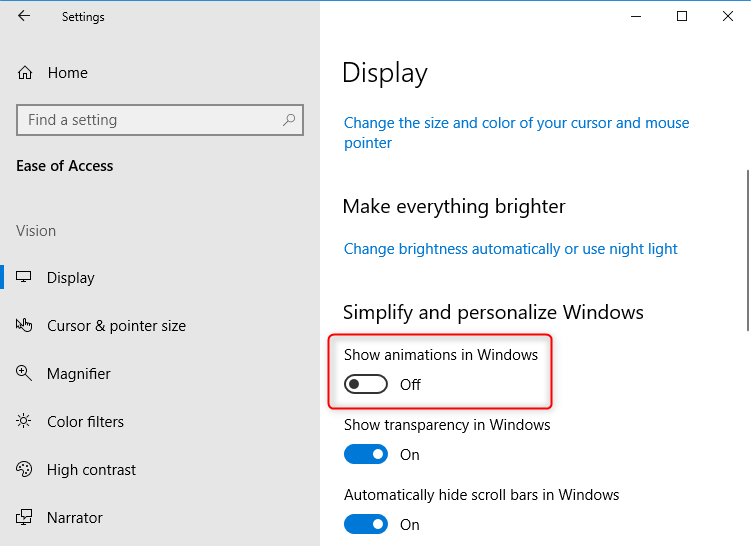Screen dimensions: 751x546
Task: Go to Color filters settings
Action: click(x=86, y=422)
